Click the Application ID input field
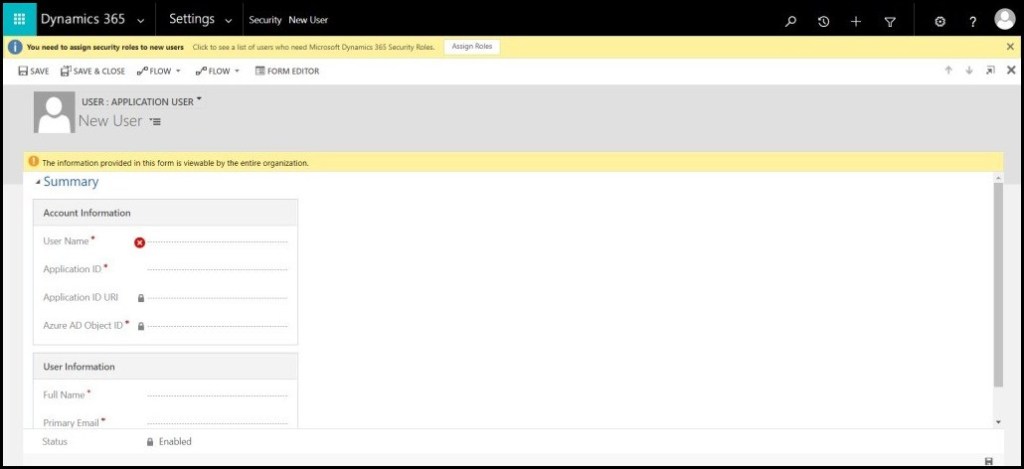This screenshot has height=469, width=1024. click(217, 269)
